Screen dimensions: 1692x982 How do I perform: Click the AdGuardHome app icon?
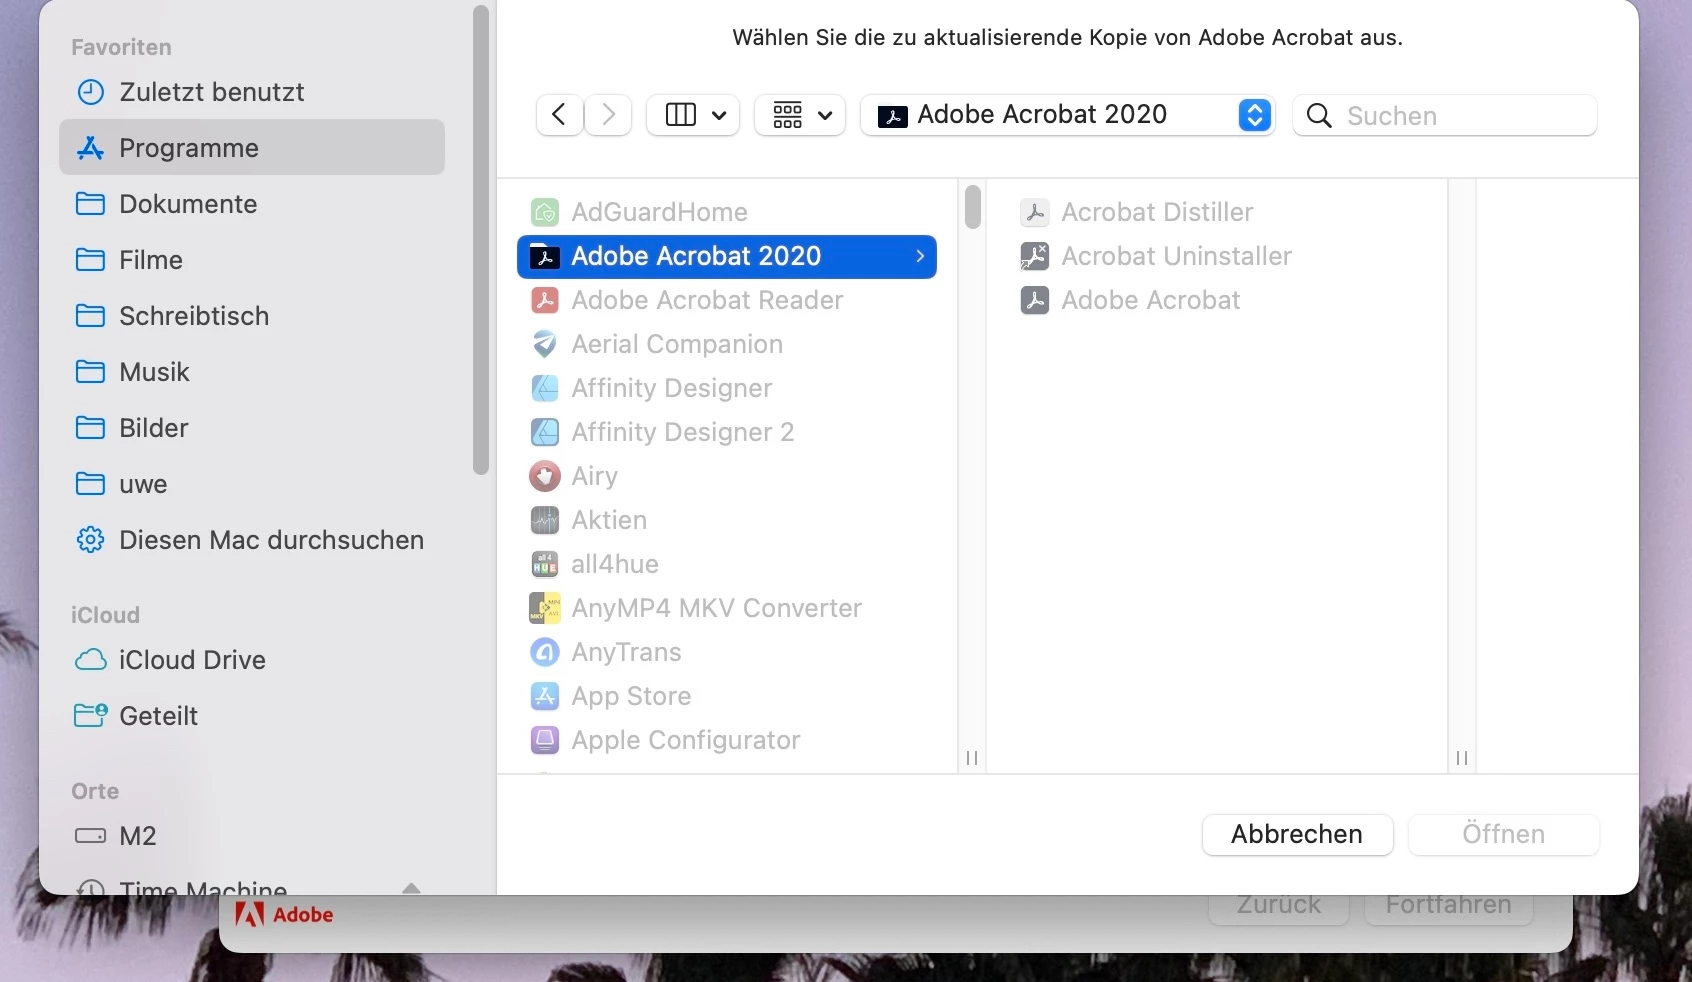pos(545,212)
